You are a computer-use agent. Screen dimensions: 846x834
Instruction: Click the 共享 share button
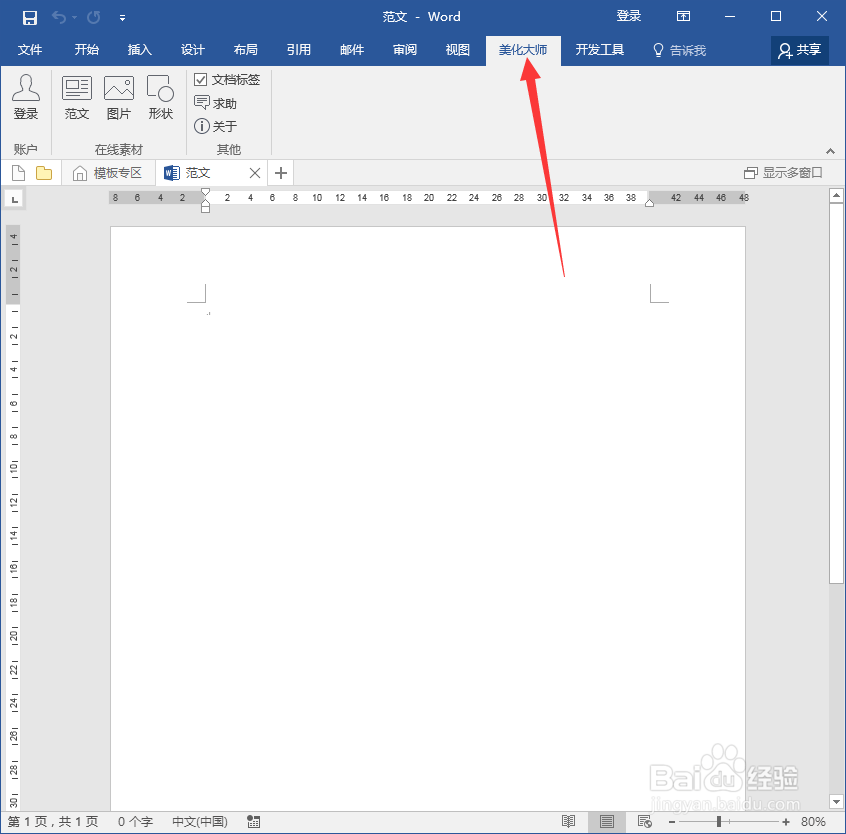point(800,50)
